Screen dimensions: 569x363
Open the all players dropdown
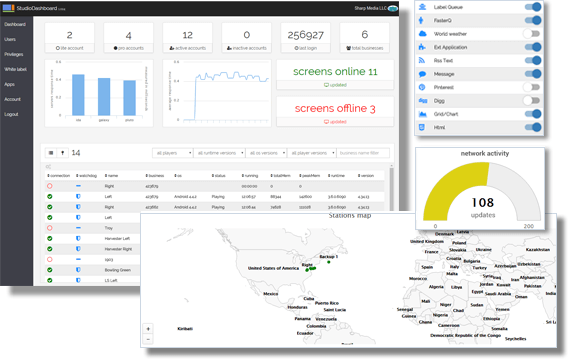172,153
